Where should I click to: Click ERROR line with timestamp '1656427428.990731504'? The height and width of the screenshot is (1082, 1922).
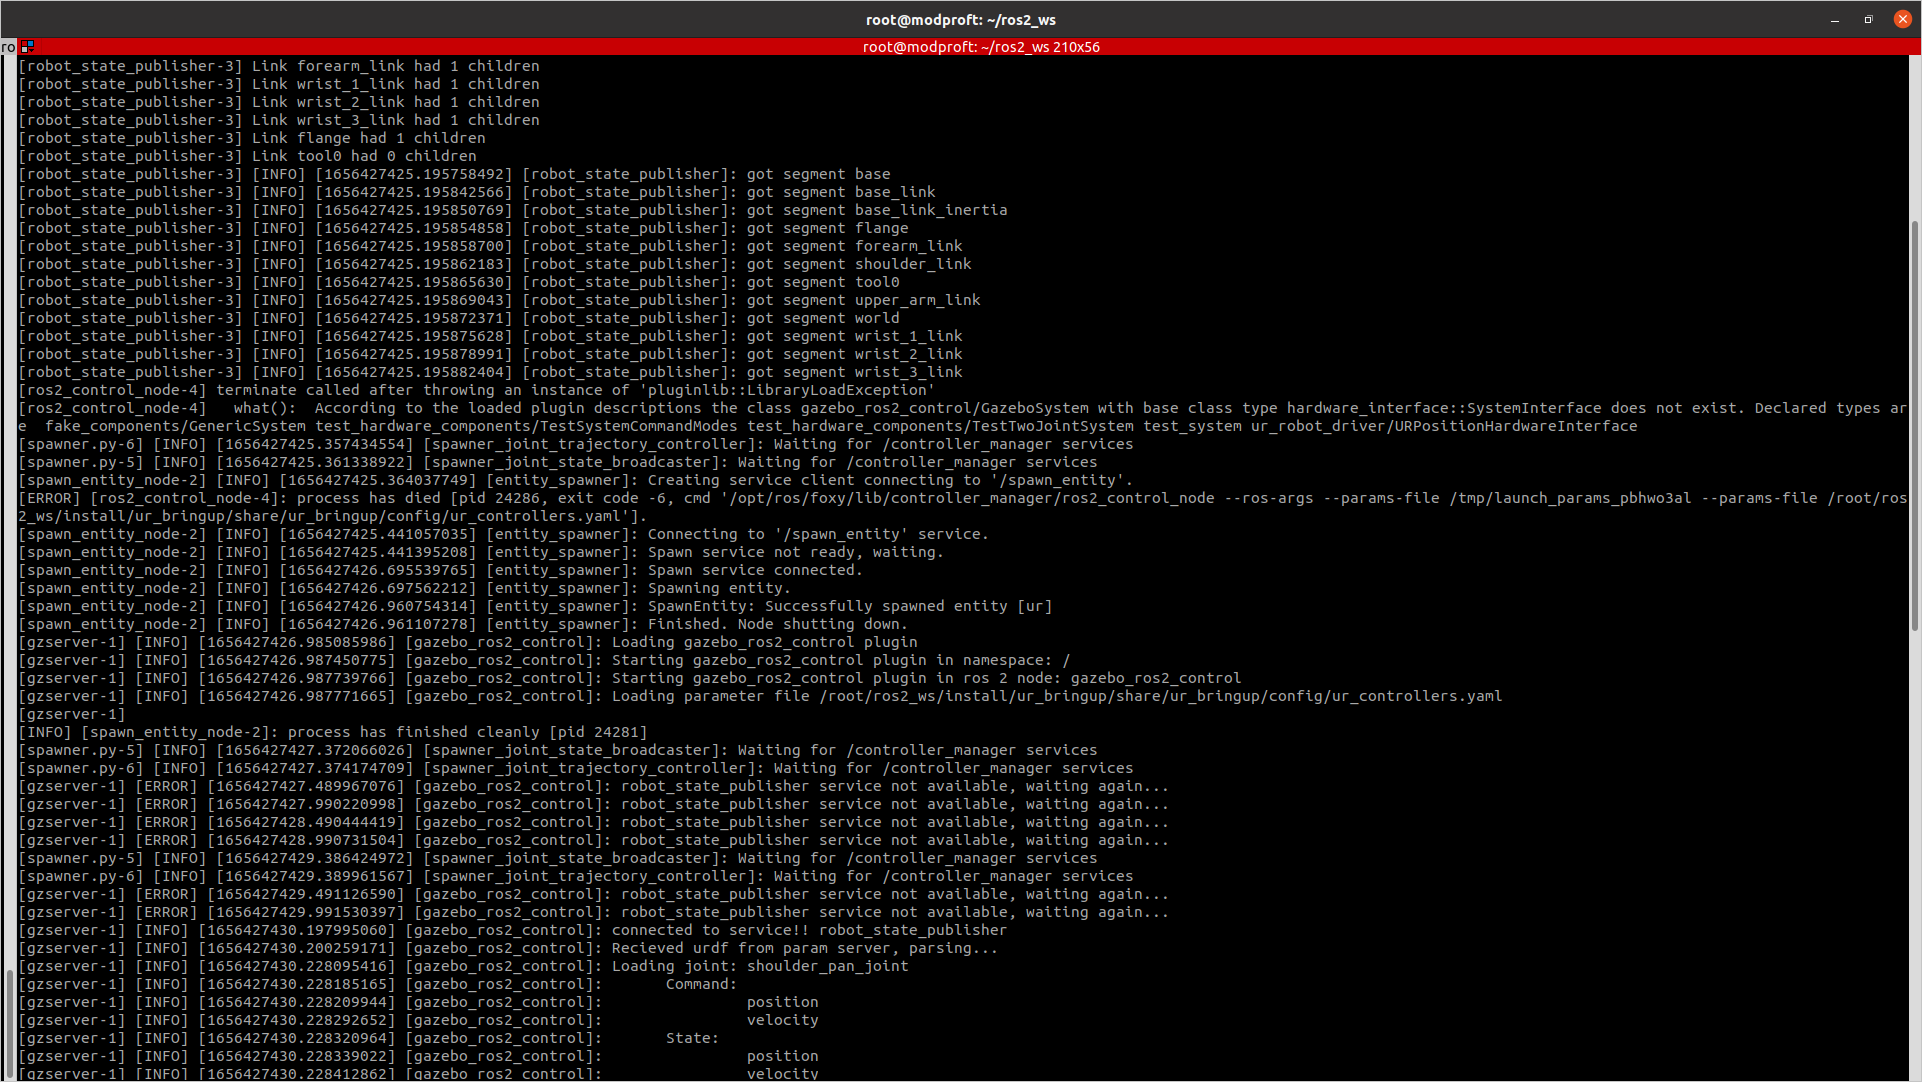tap(593, 840)
